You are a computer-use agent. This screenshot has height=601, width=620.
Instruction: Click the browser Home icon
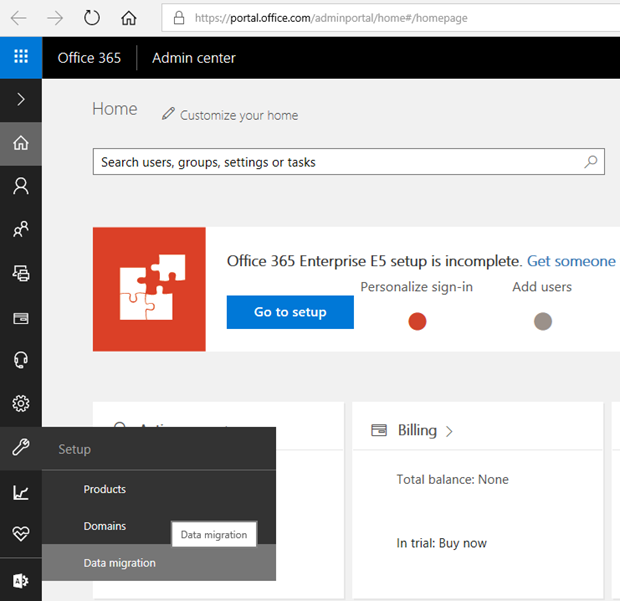129,18
